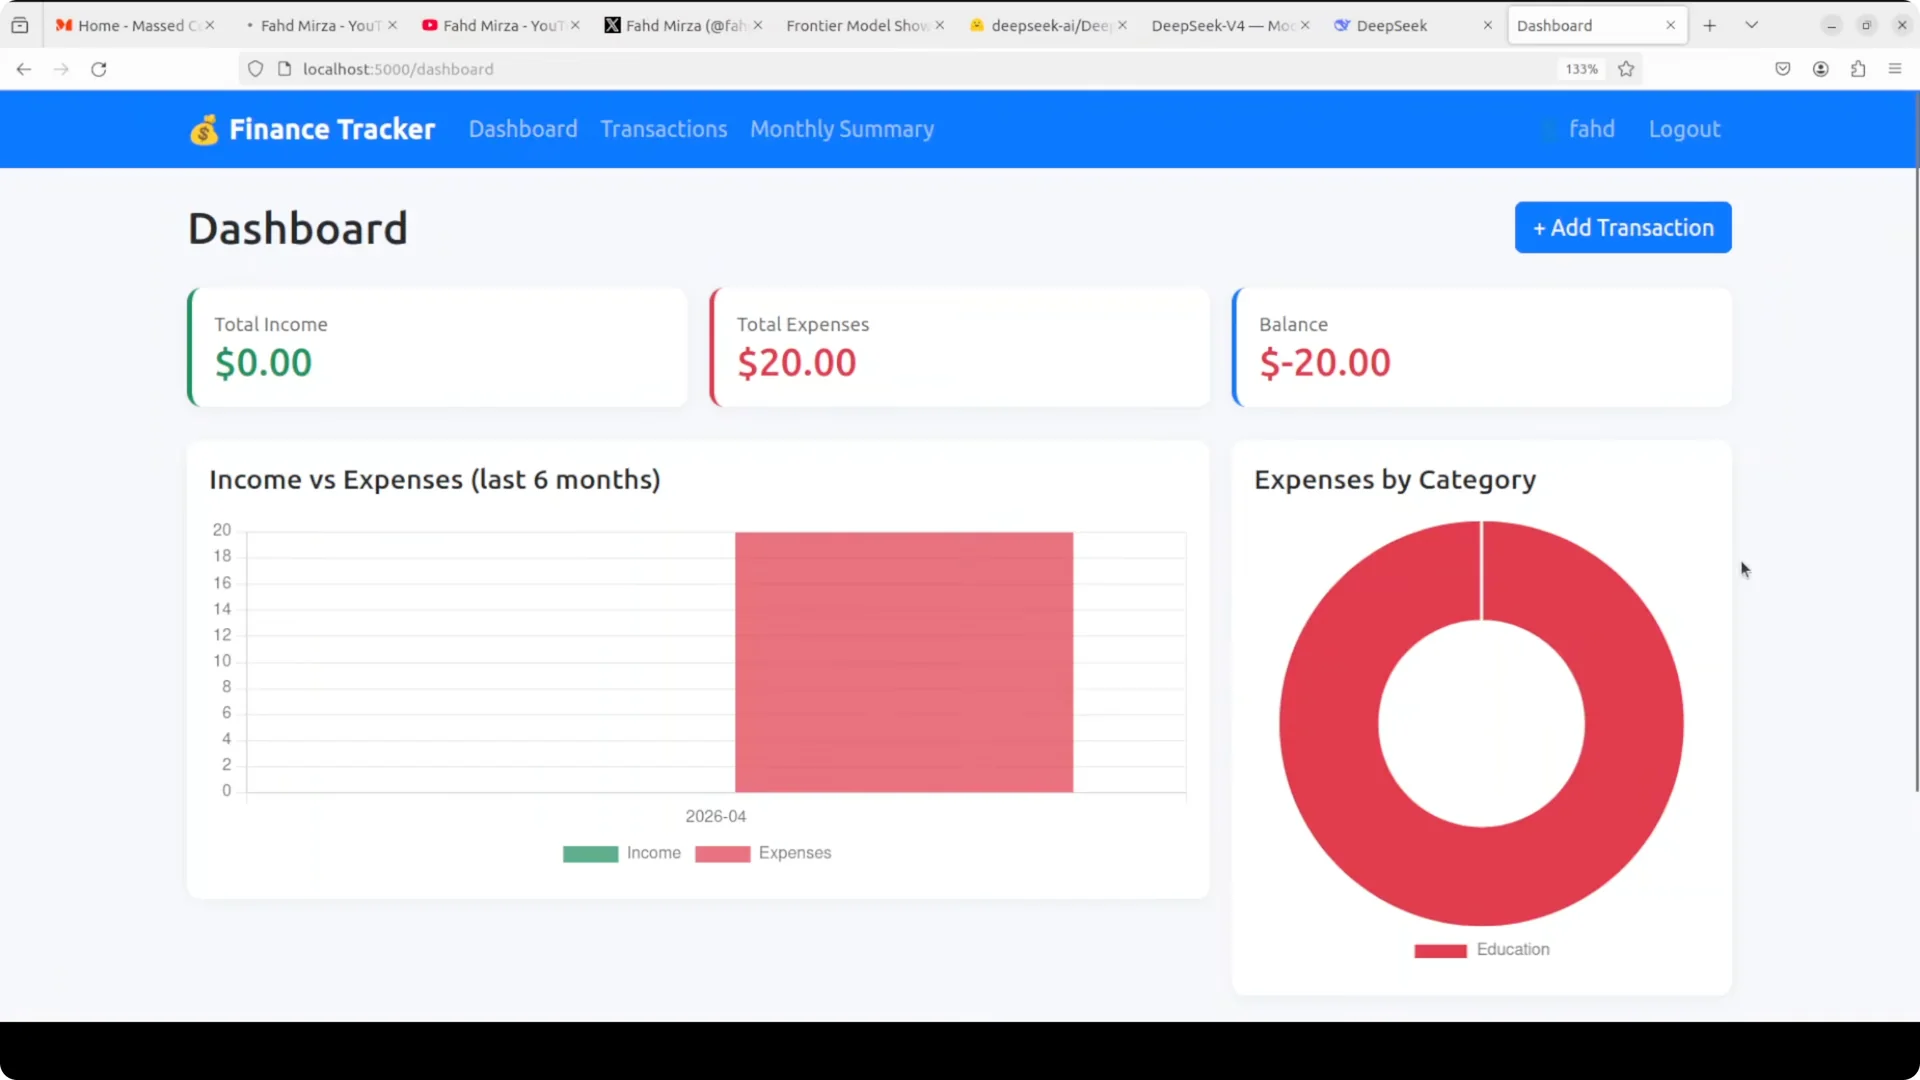1920x1080 pixels.
Task: Close the DeepSeek browser tab
Action: (x=1488, y=25)
